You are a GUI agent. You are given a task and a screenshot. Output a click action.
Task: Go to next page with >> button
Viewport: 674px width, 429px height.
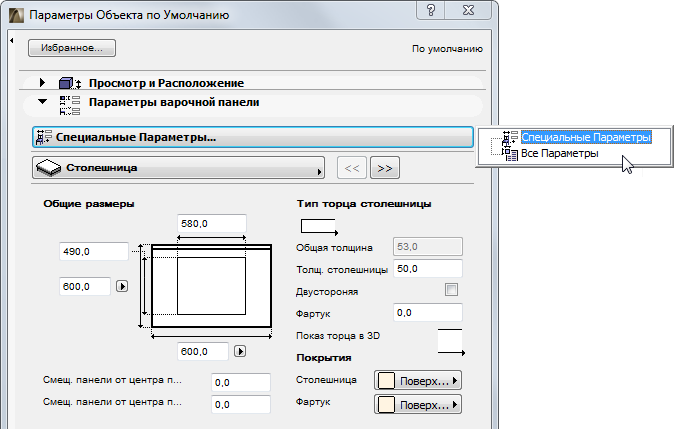click(x=385, y=168)
